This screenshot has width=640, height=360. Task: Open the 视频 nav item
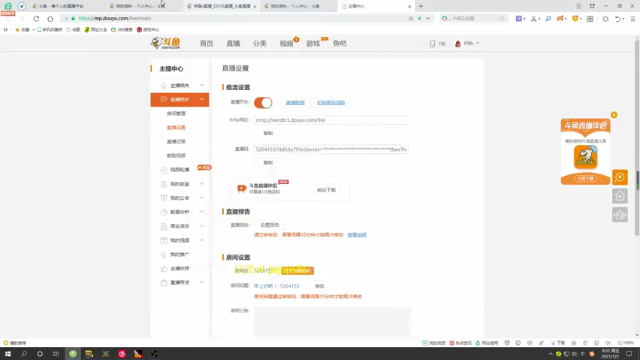286,43
